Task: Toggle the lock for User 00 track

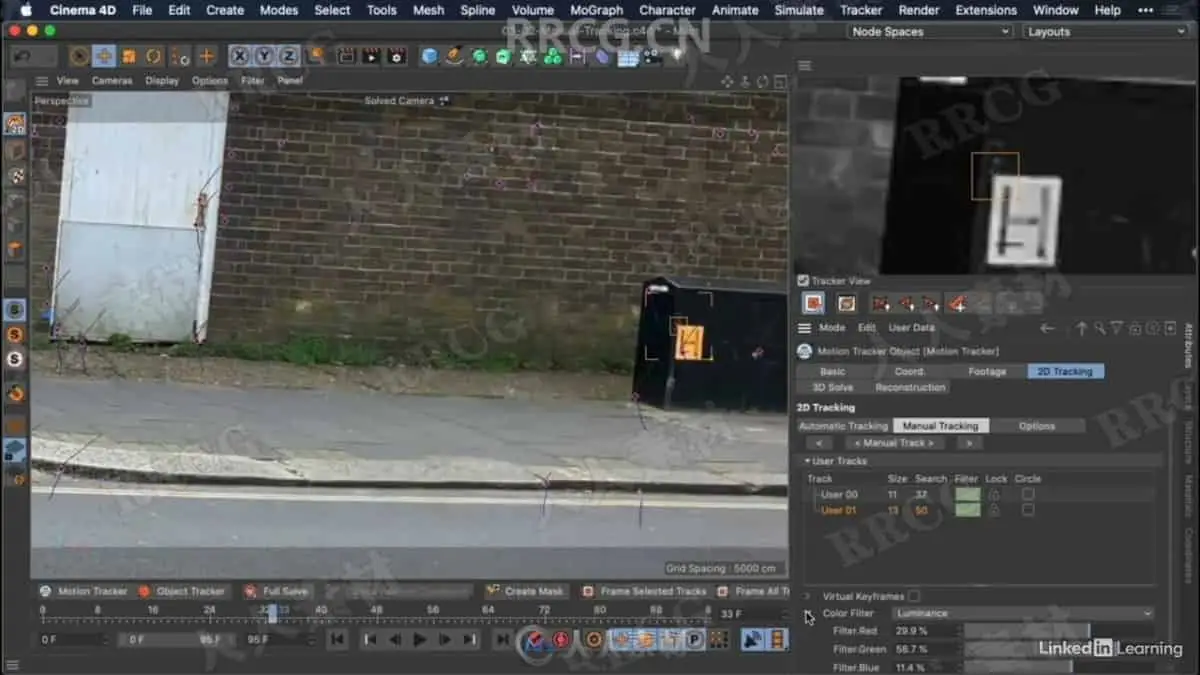Action: (x=994, y=494)
